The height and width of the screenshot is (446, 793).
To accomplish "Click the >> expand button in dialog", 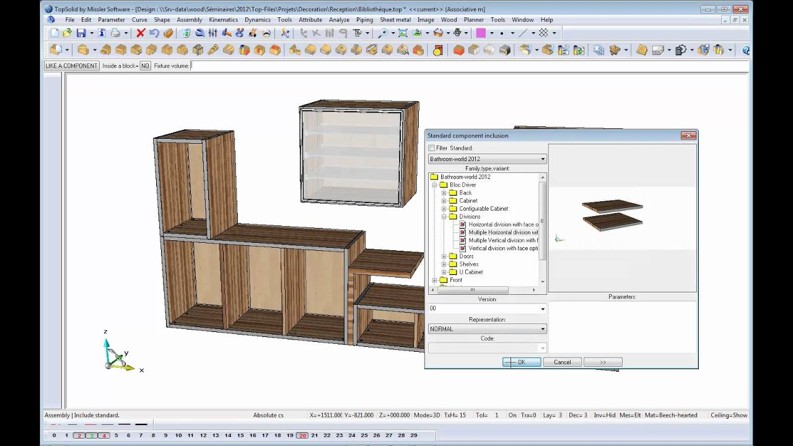I will pos(603,362).
